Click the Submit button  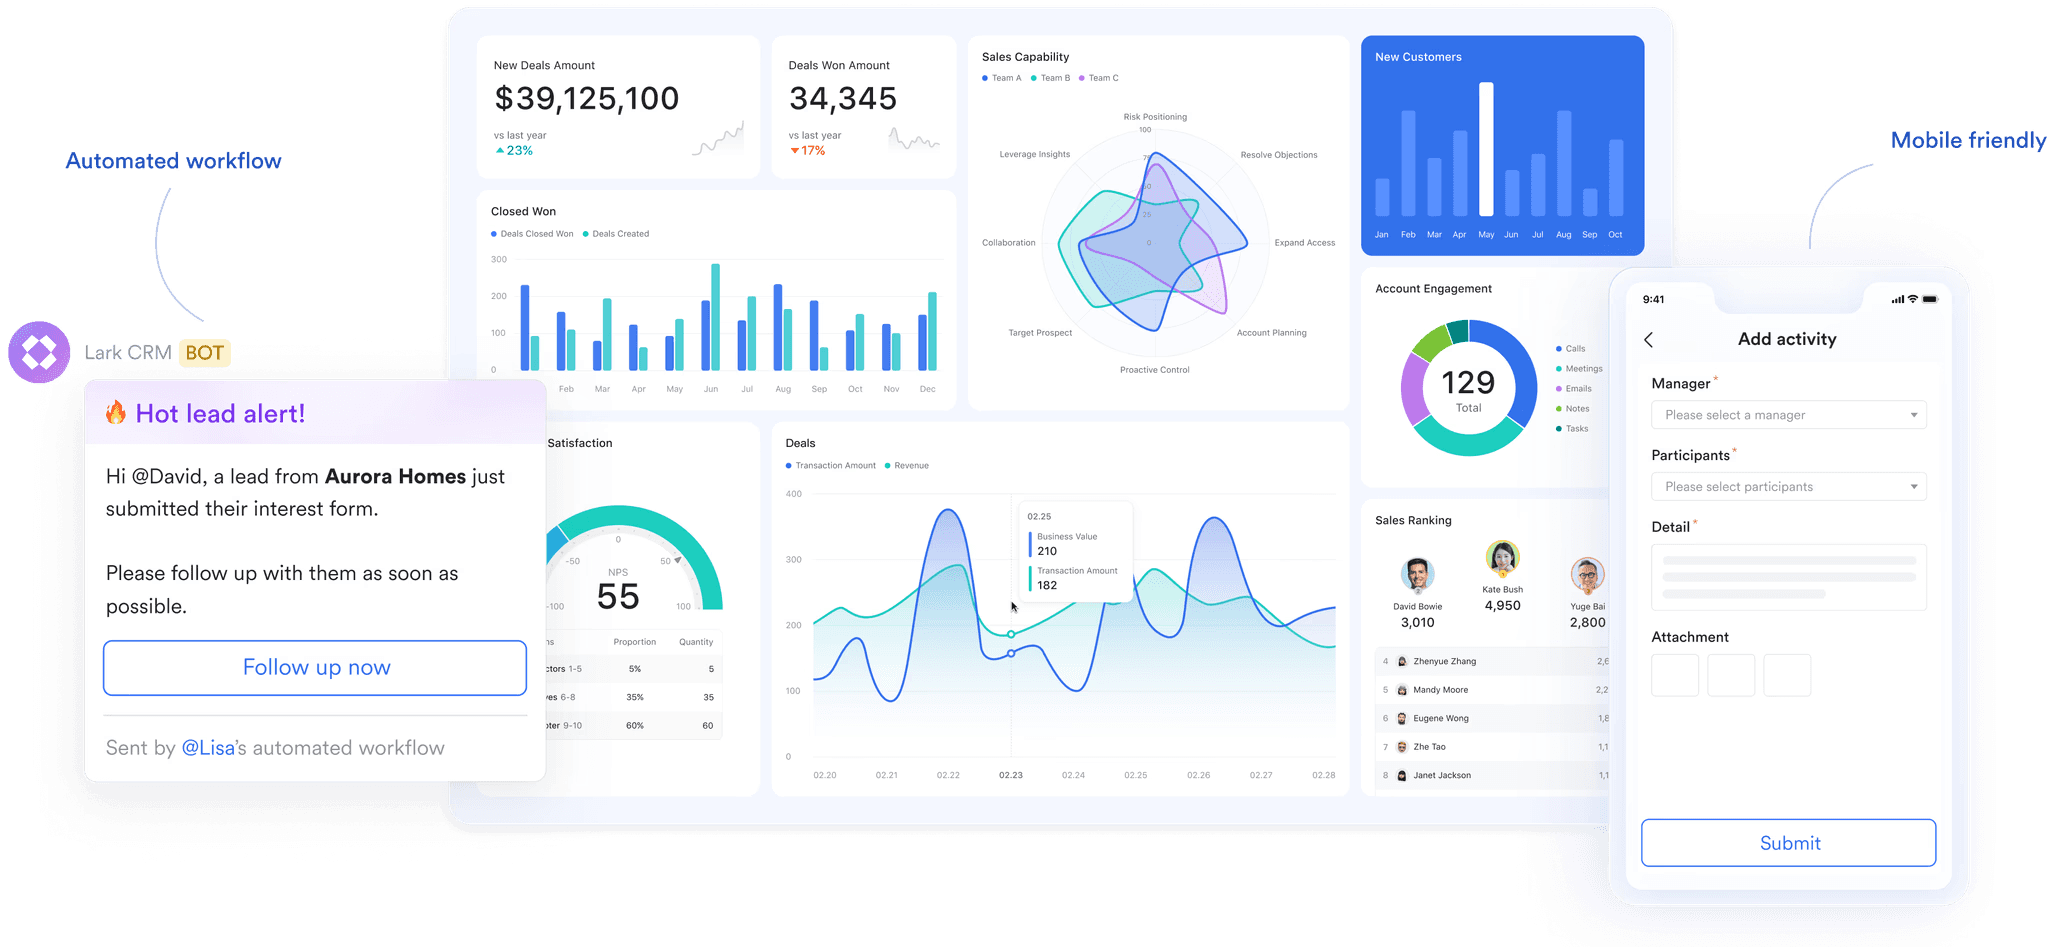pyautogui.click(x=1788, y=843)
